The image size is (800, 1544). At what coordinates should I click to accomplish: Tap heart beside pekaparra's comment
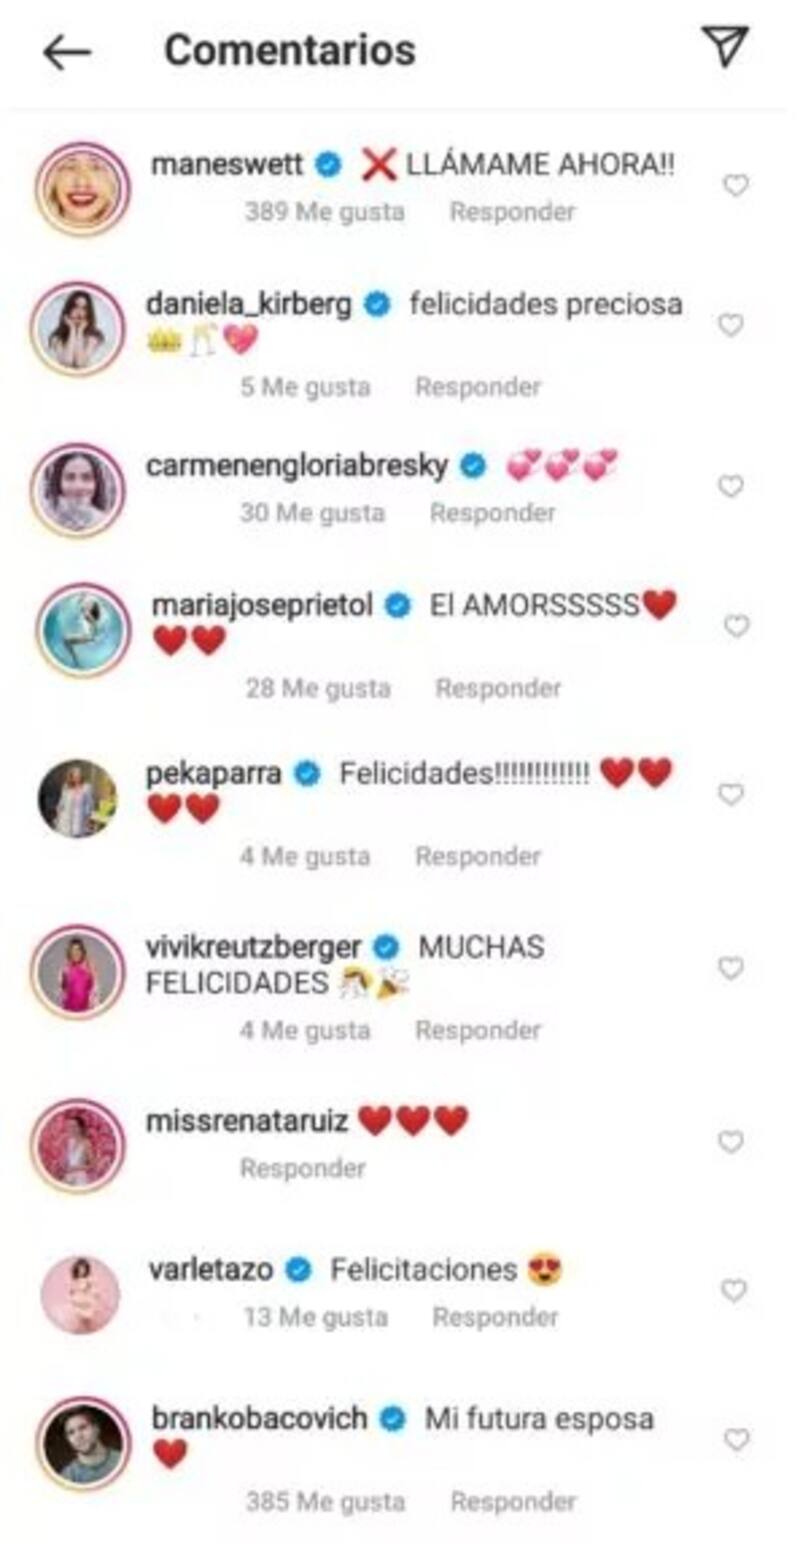pos(732,794)
